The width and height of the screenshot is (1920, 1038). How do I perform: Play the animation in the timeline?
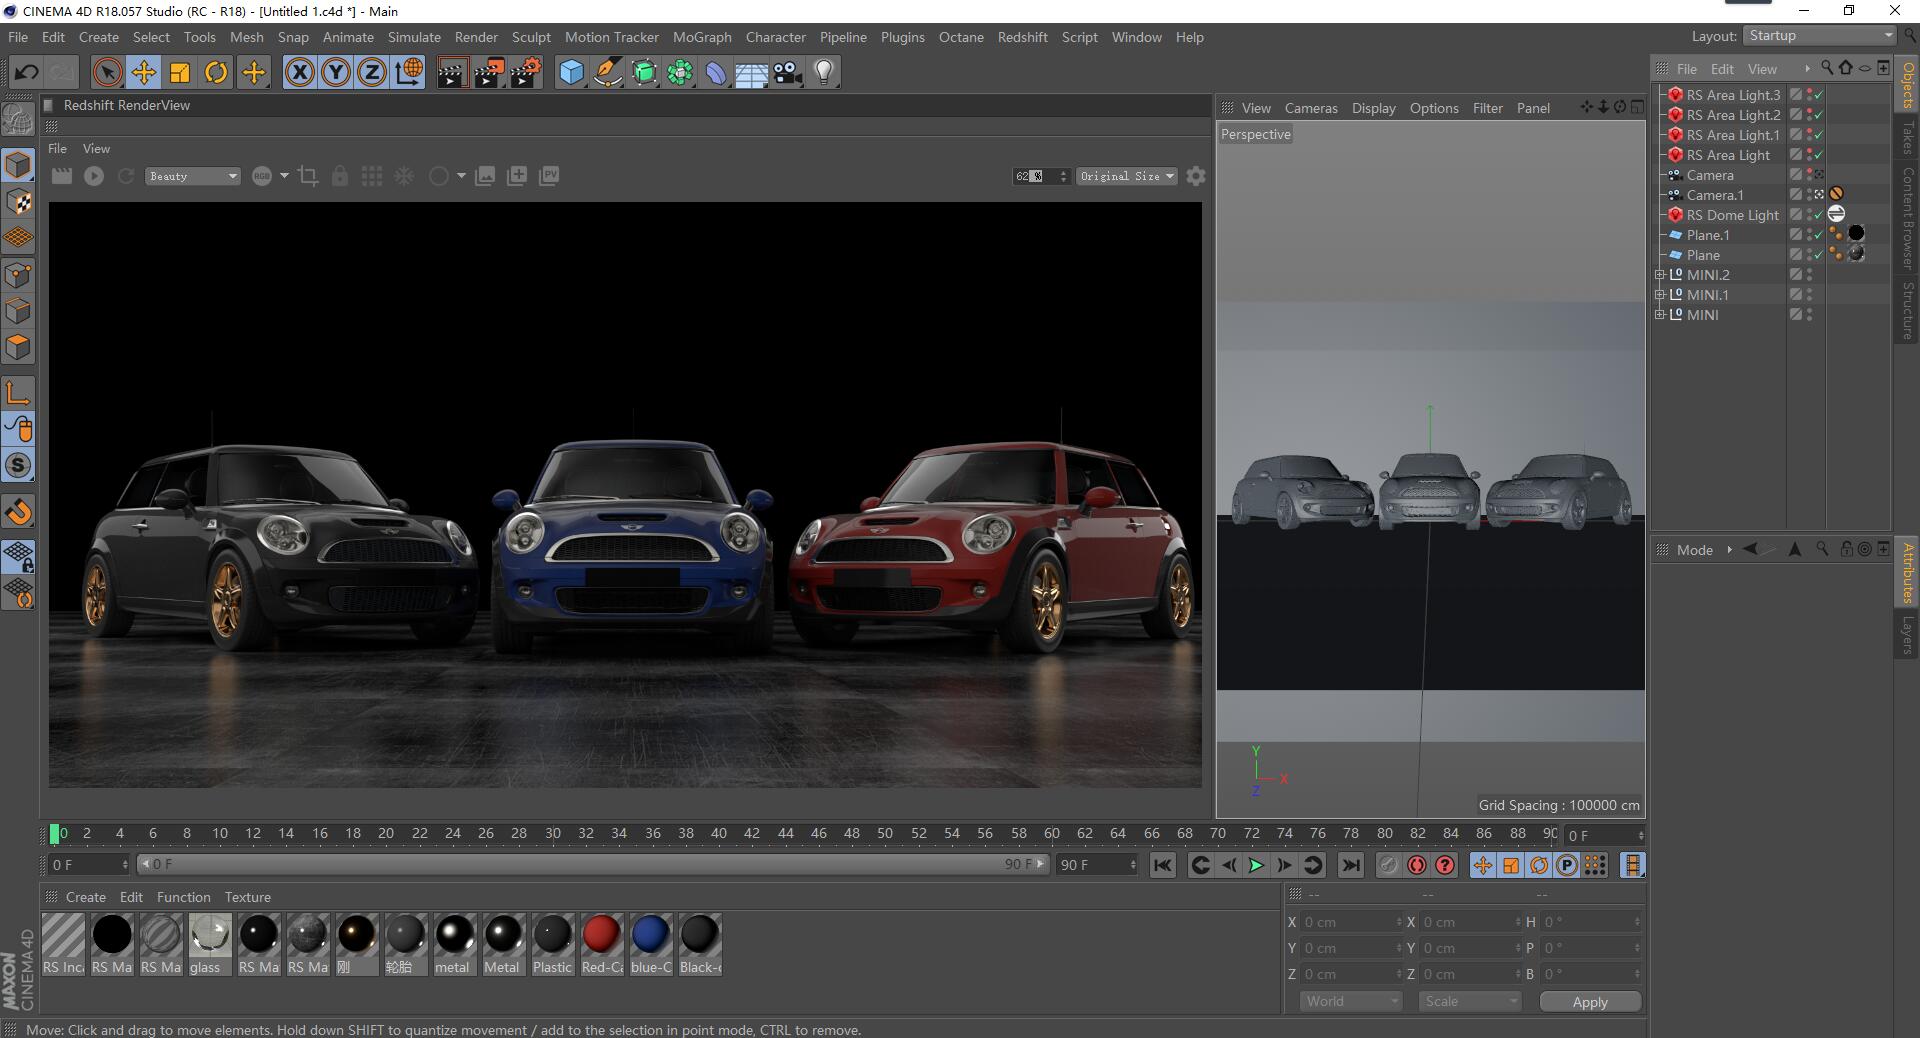point(1255,866)
